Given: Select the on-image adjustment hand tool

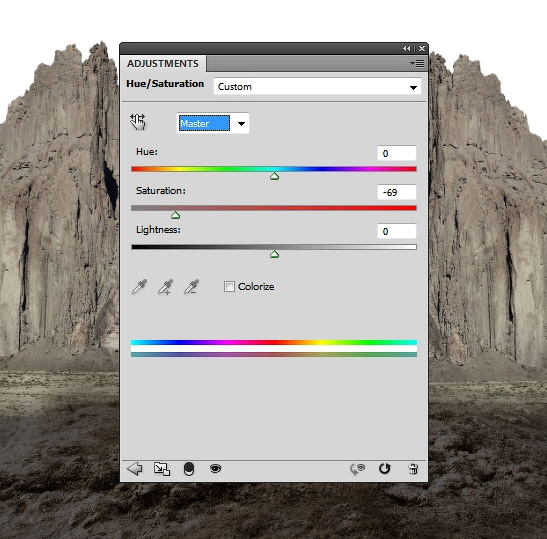Looking at the screenshot, I should [138, 122].
